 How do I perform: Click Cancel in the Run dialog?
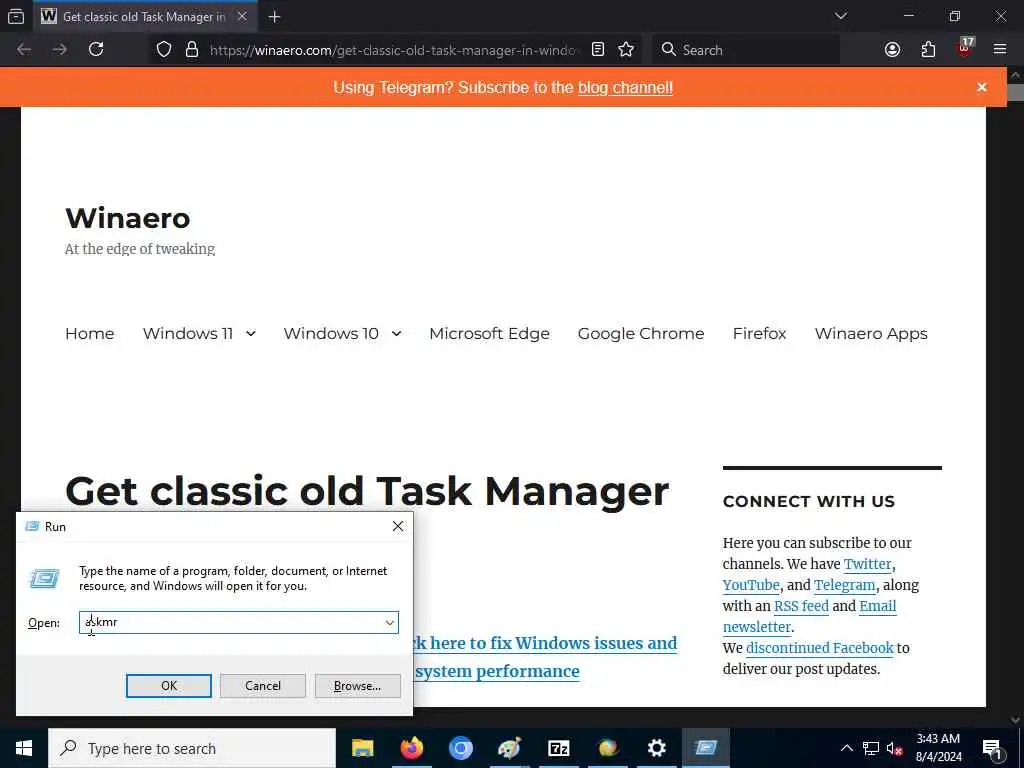click(263, 686)
